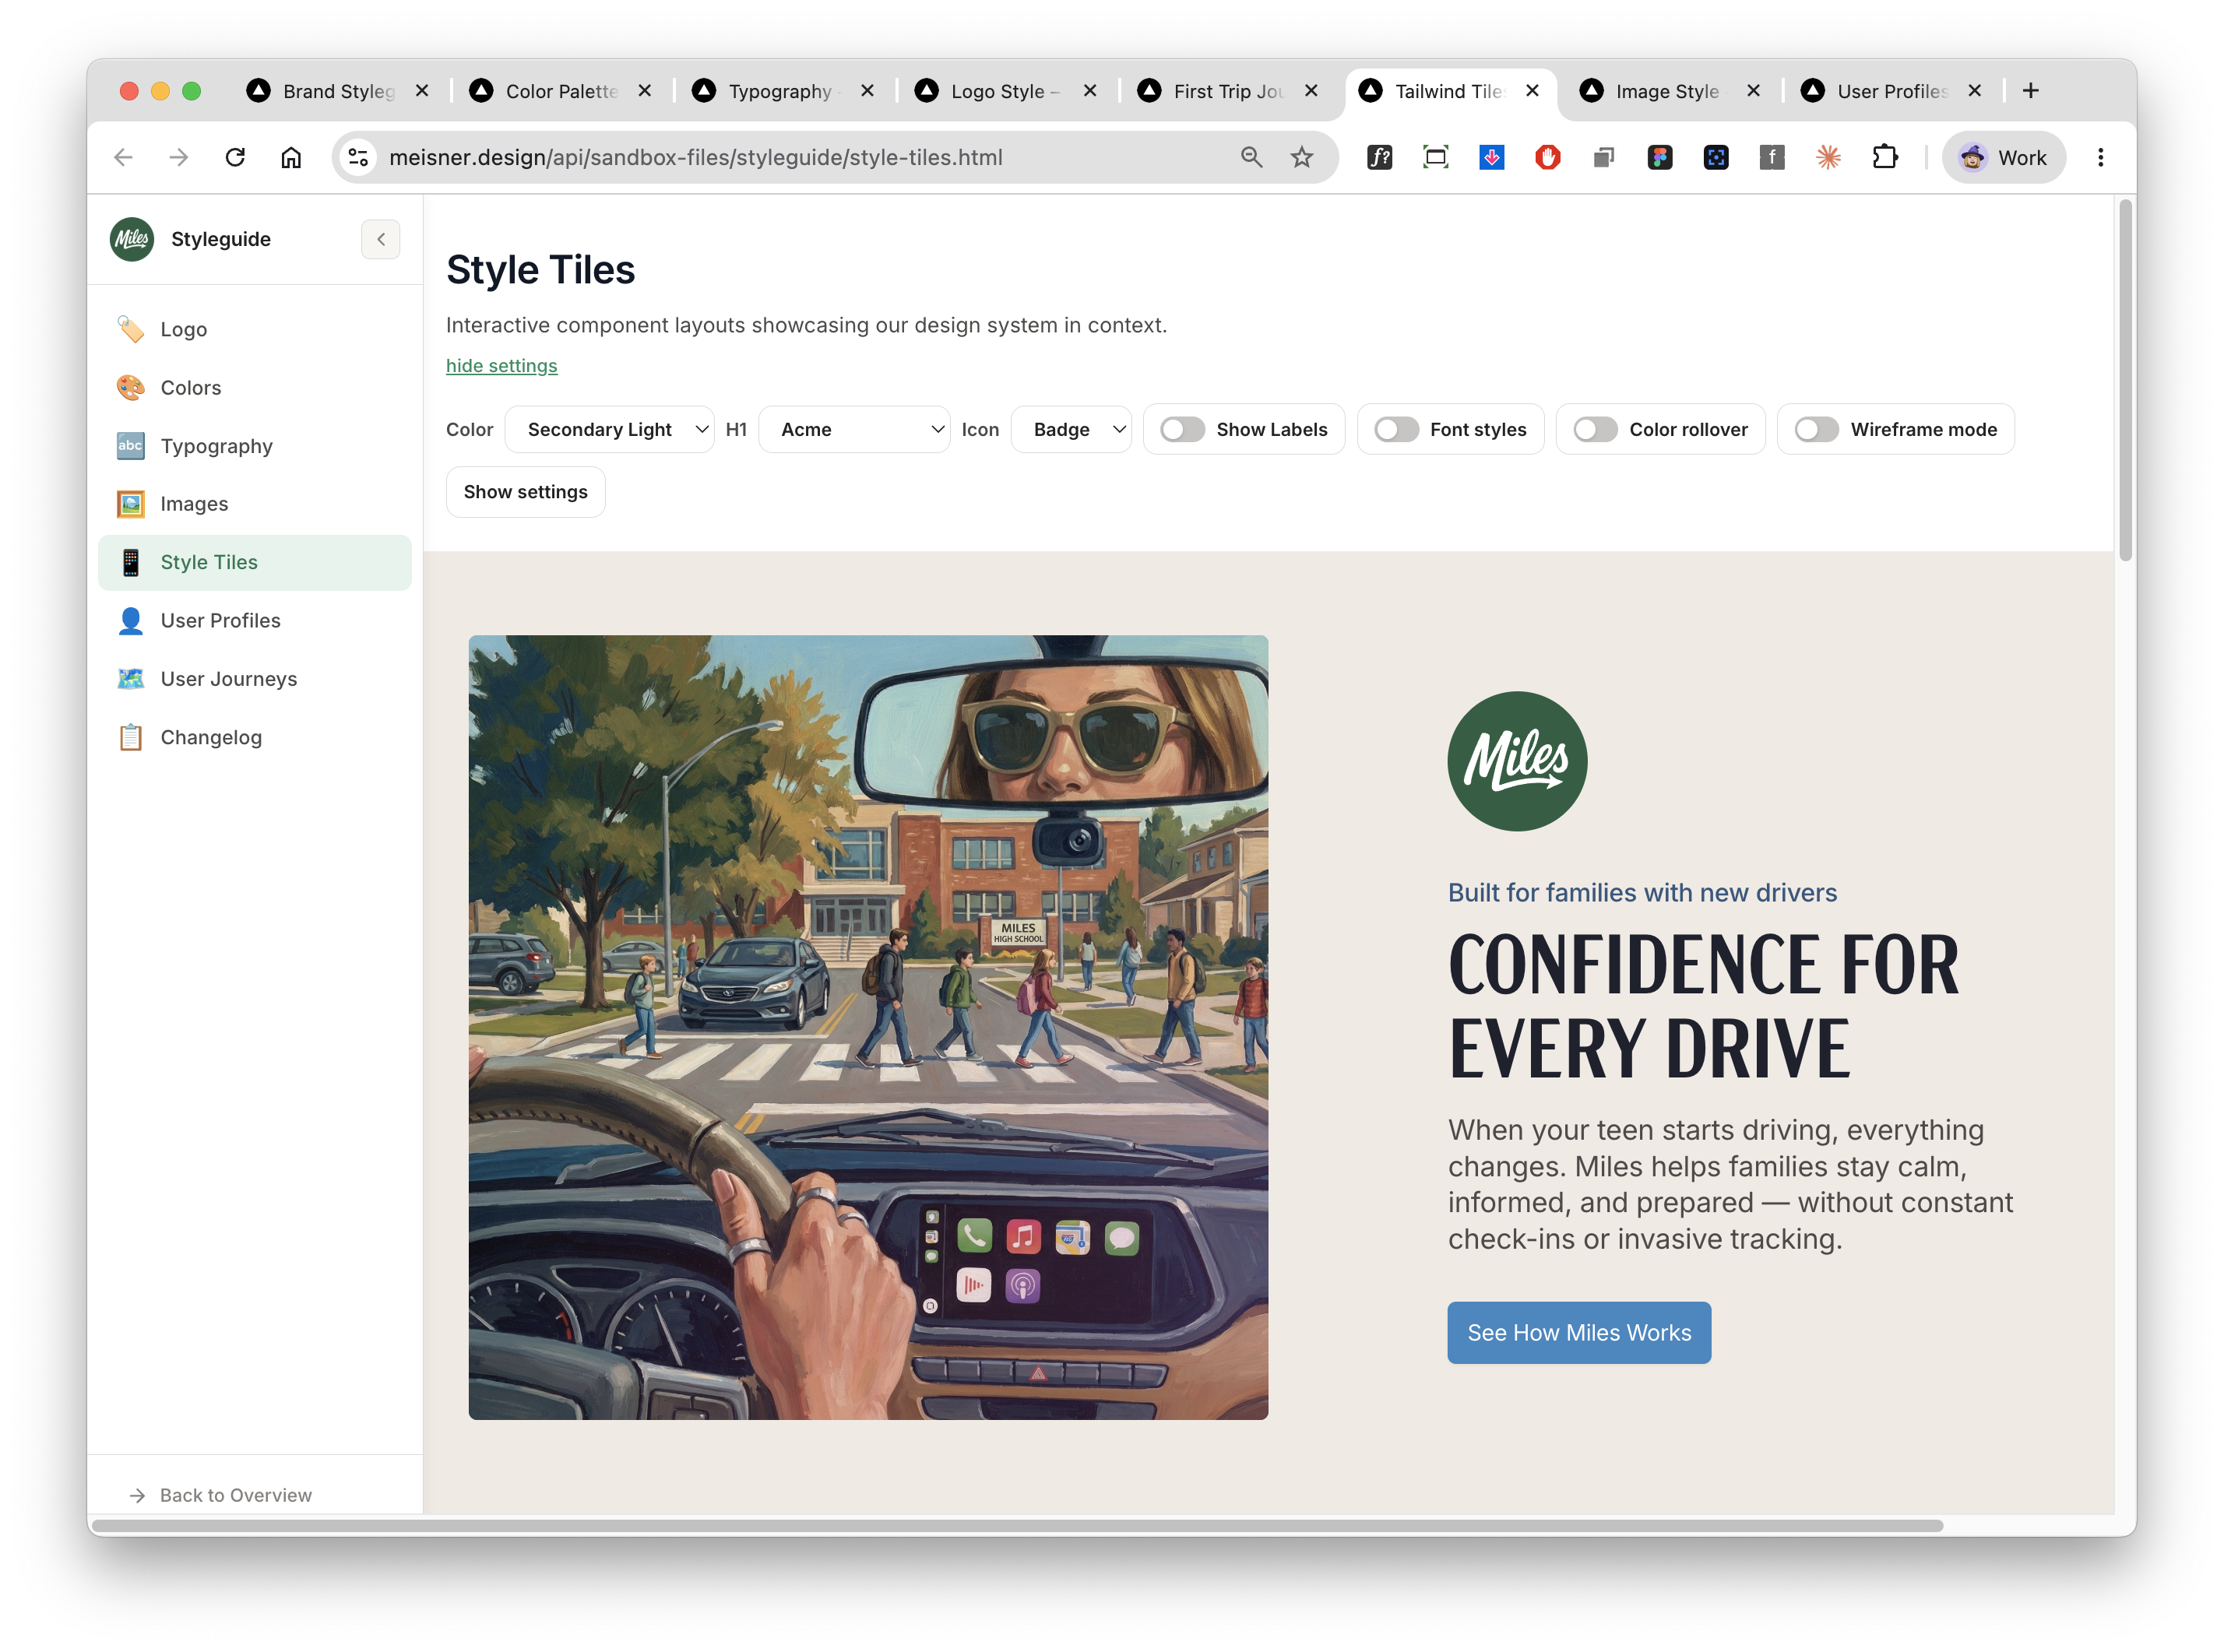Viewport: 2224px width, 1652px height.
Task: Open the Extensions puzzle menu
Action: click(x=1884, y=157)
